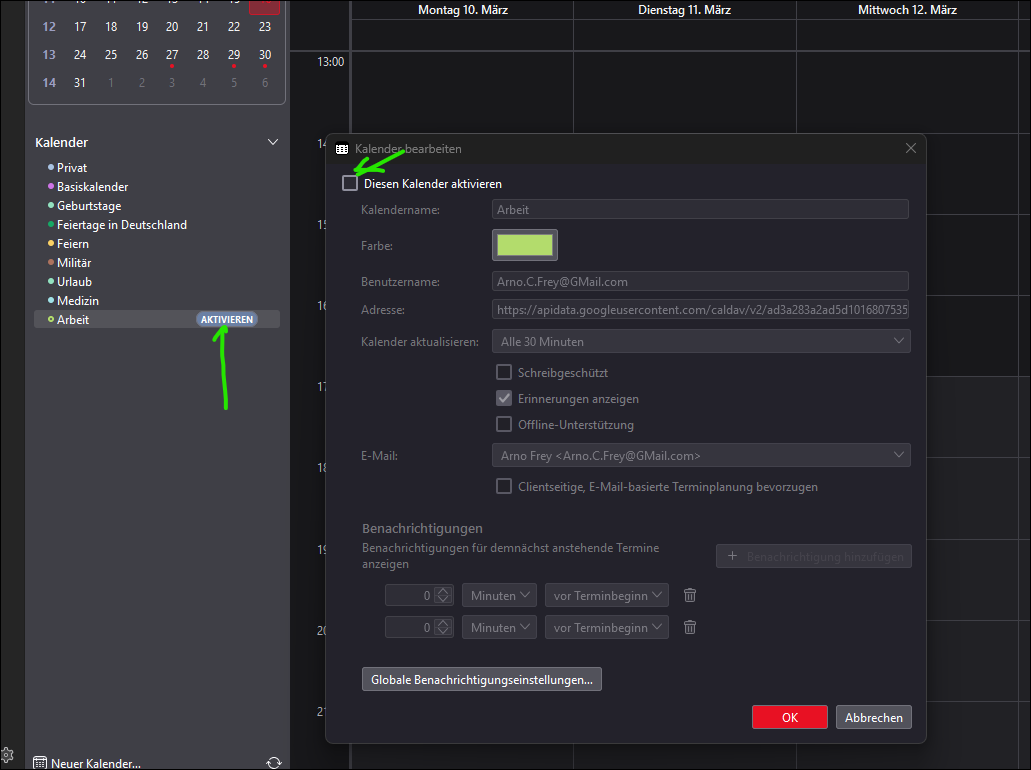Open Globale Benachrichtigungseinstellungen
This screenshot has height=770, width=1031.
481,680
